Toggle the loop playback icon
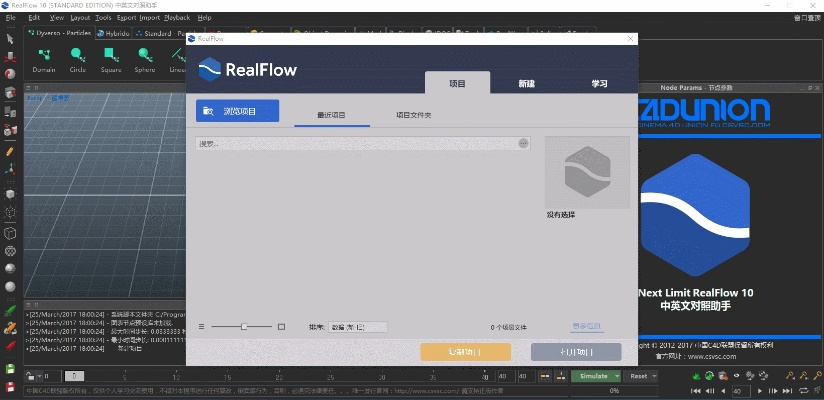 click(x=804, y=391)
